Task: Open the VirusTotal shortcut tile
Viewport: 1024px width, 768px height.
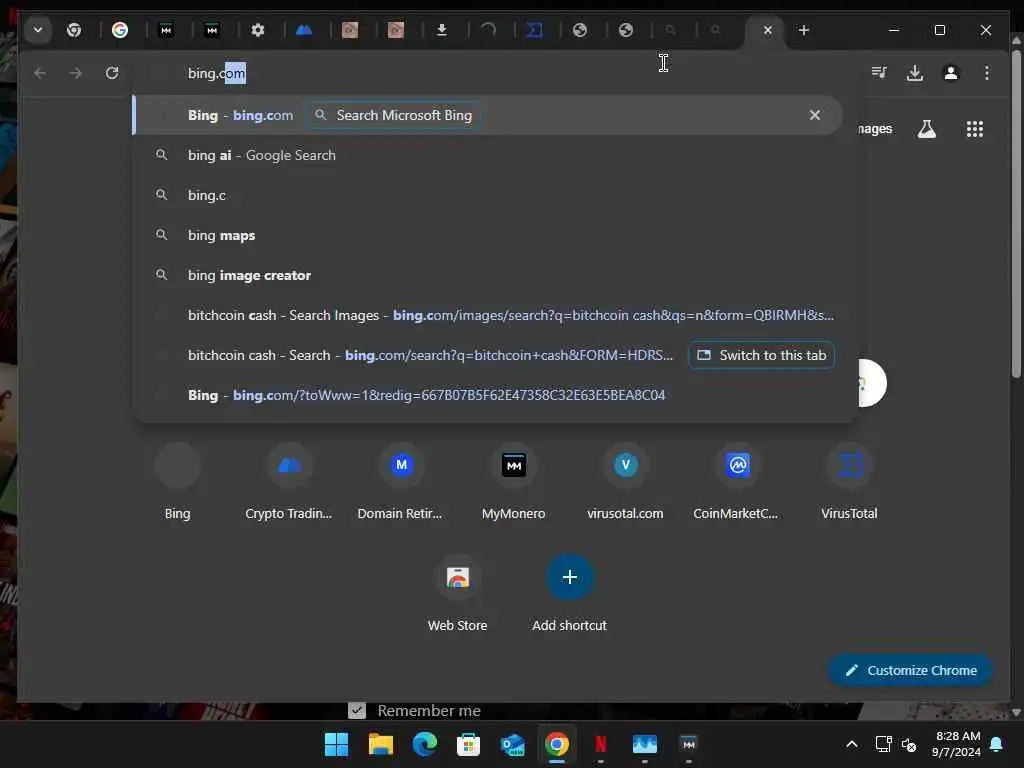Action: pyautogui.click(x=849, y=482)
